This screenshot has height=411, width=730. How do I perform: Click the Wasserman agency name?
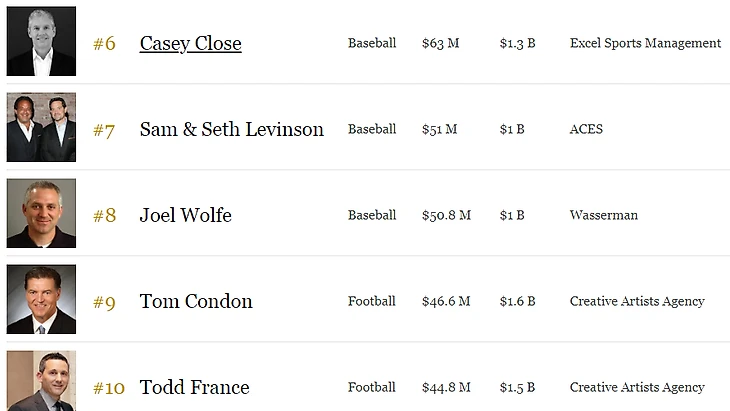pyautogui.click(x=603, y=215)
